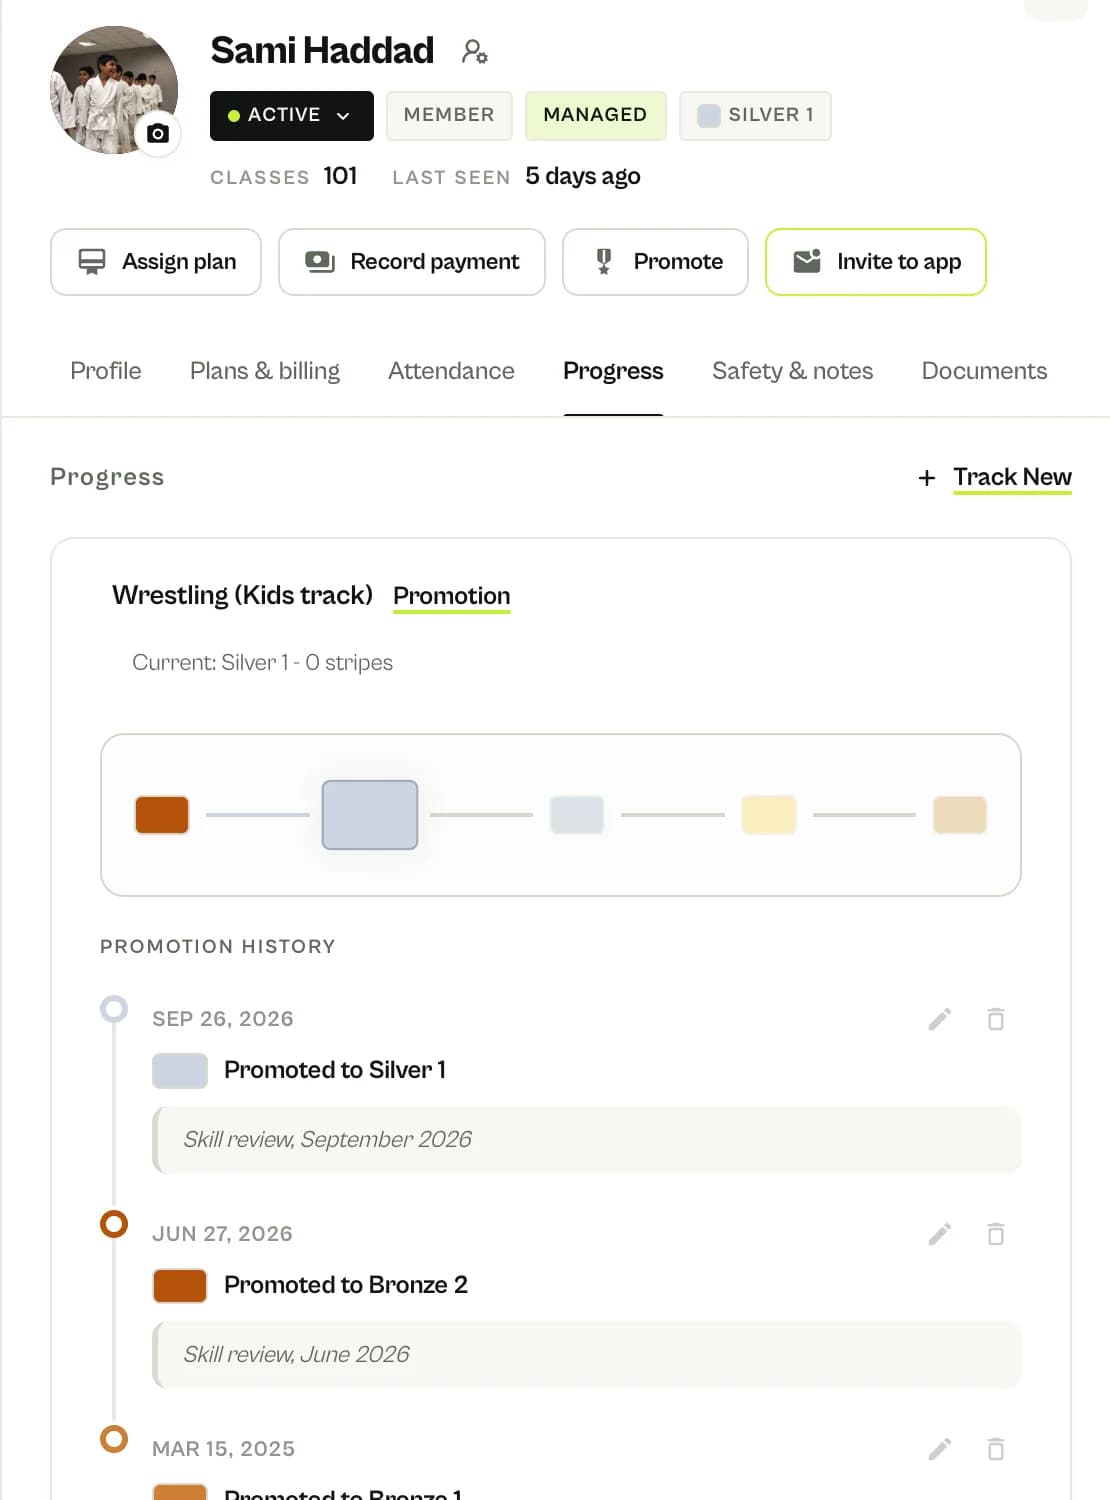Image resolution: width=1110 pixels, height=1500 pixels.
Task: Click the Sep 26, 2026 timeline marker
Action: tap(114, 1009)
